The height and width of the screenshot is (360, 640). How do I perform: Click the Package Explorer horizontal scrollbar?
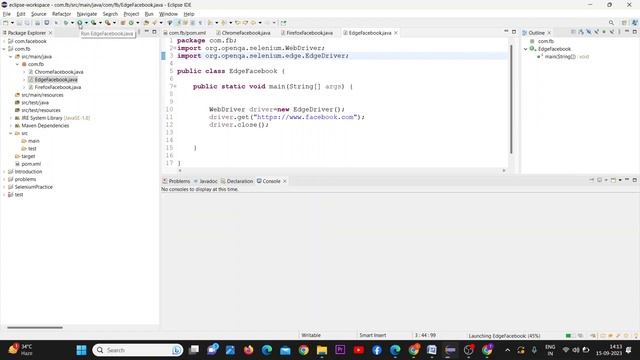35,327
